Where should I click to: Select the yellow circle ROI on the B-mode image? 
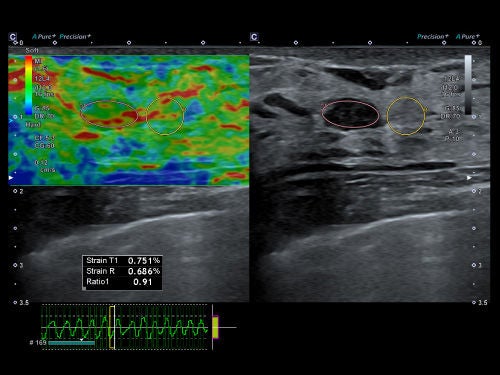(406, 116)
